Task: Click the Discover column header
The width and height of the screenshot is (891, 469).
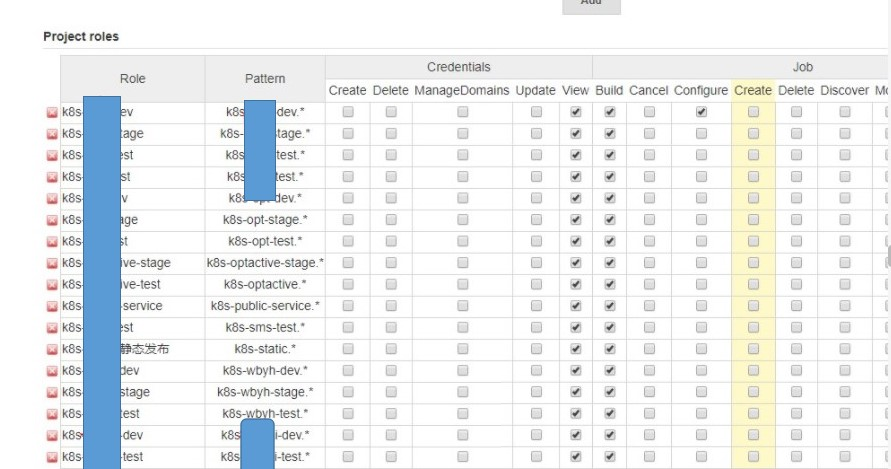Action: point(844,91)
